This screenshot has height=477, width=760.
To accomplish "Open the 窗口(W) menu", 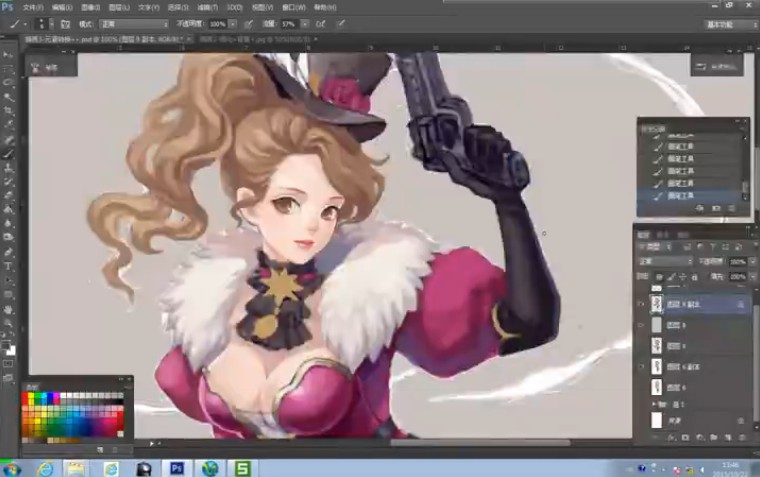I will coord(294,7).
